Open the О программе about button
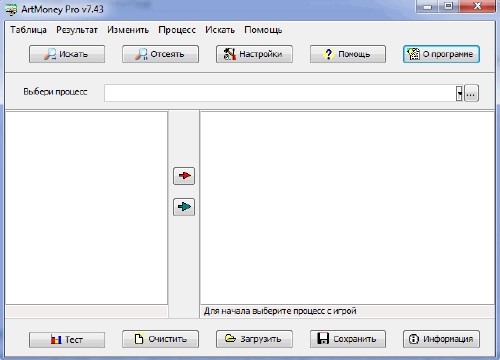 (x=441, y=54)
